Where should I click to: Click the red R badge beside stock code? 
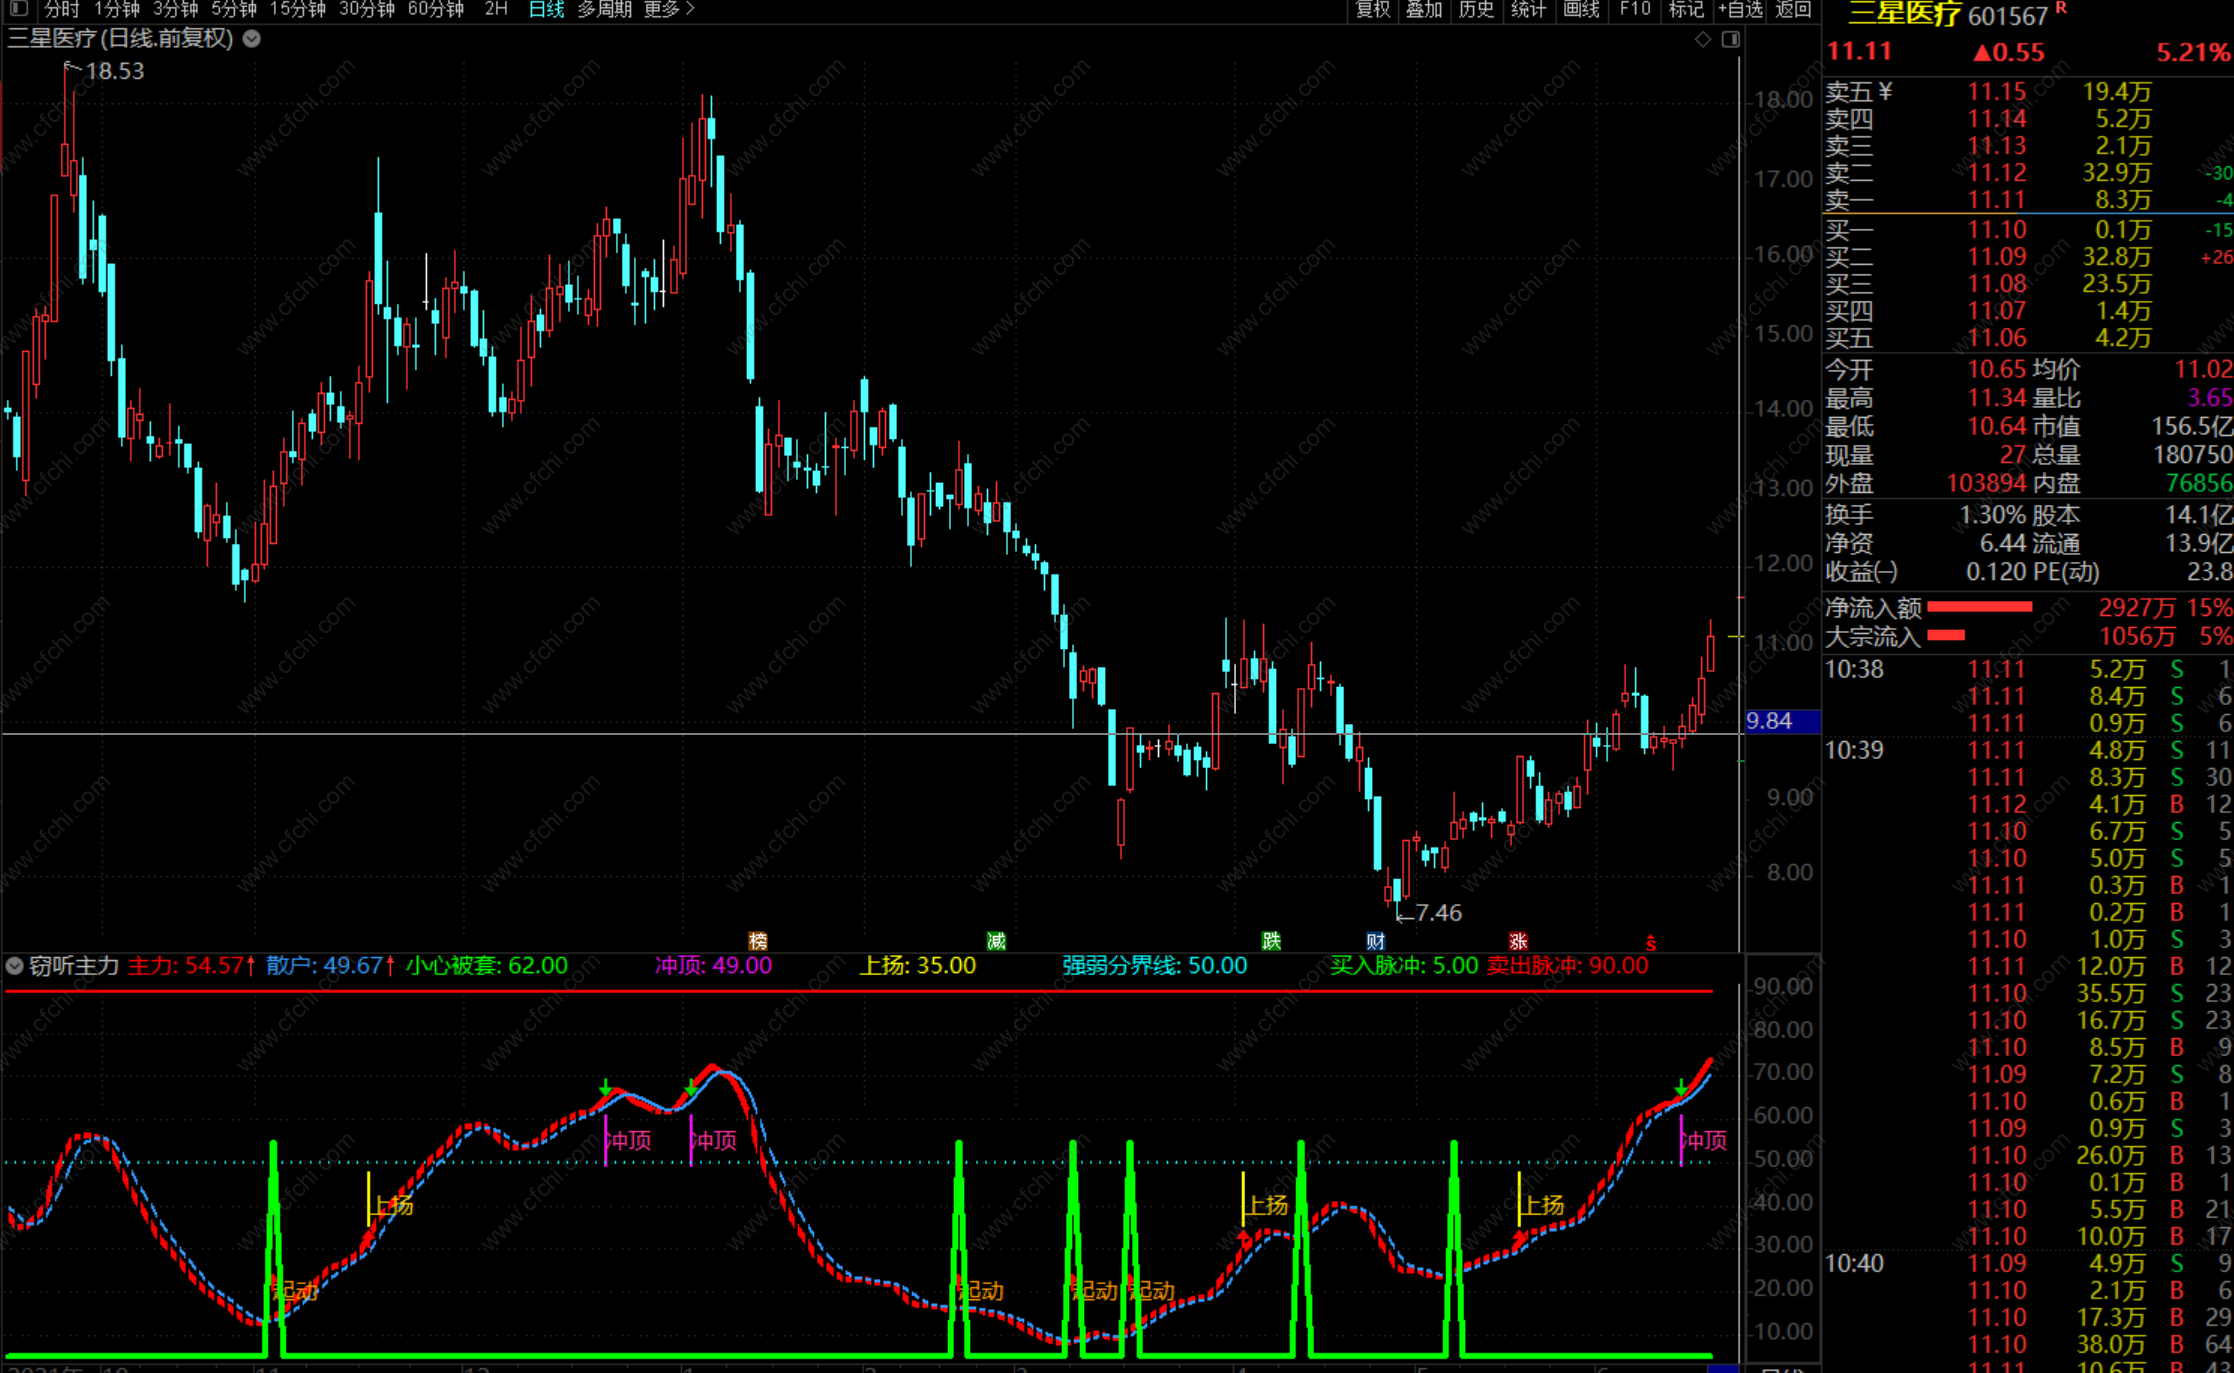pyautogui.click(x=2061, y=9)
